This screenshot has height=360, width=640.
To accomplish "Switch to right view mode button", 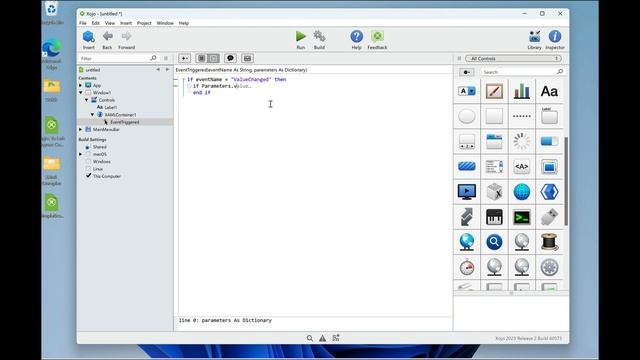I will (x=213, y=58).
